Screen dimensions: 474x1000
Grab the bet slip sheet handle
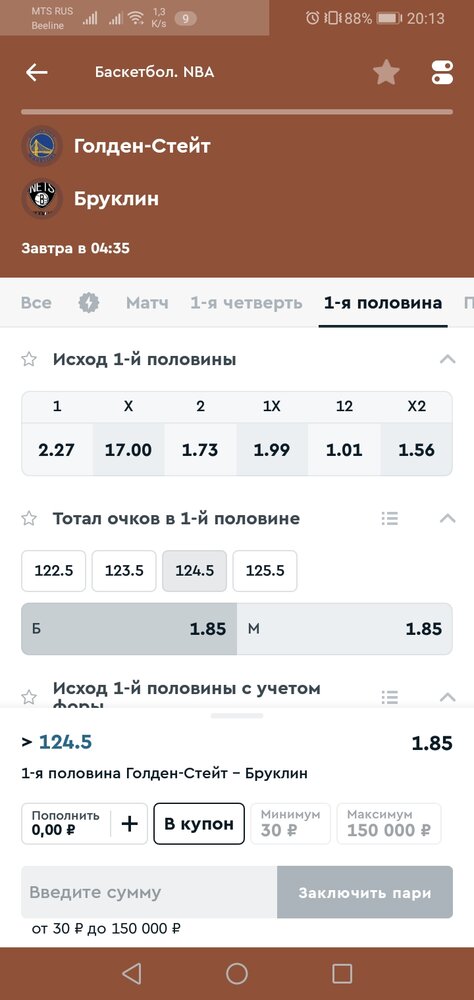(x=237, y=716)
